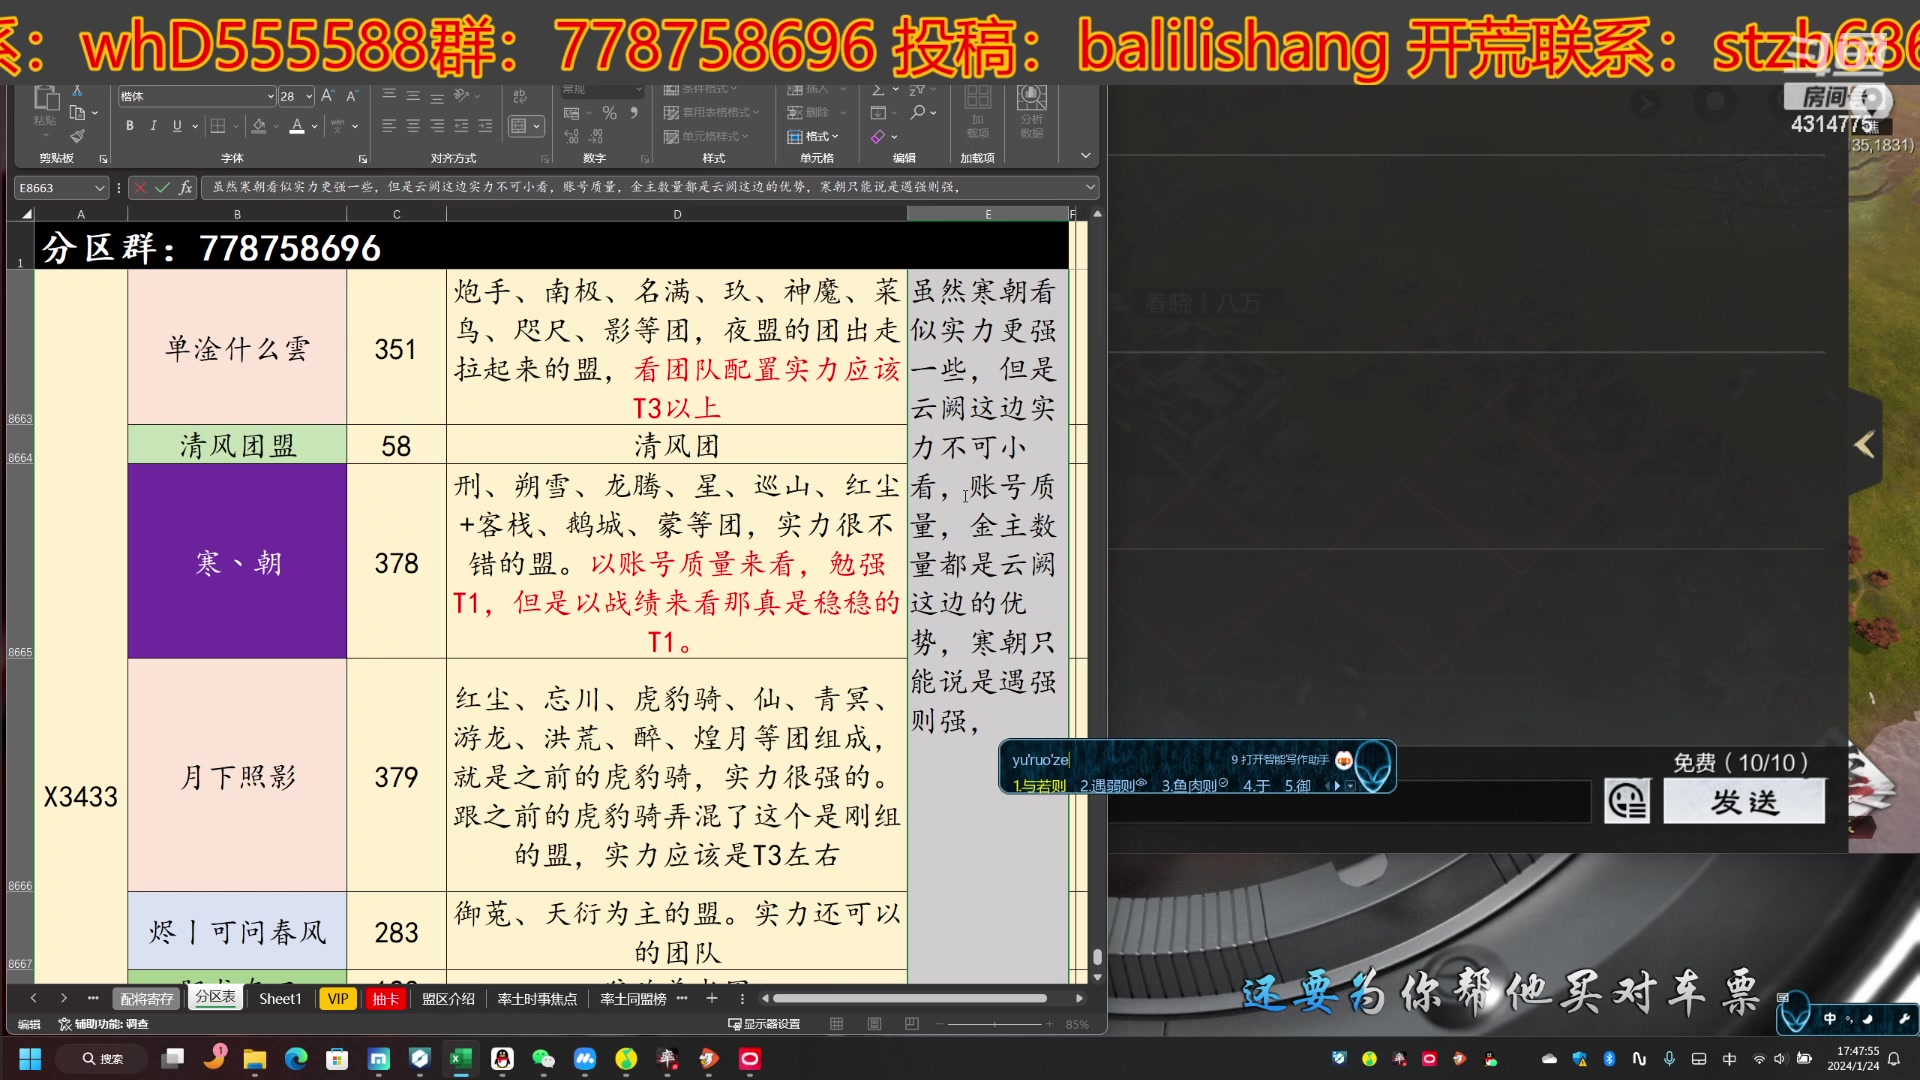Toggle Bold formatting
Screen dimensions: 1920x1080
[x=129, y=126]
